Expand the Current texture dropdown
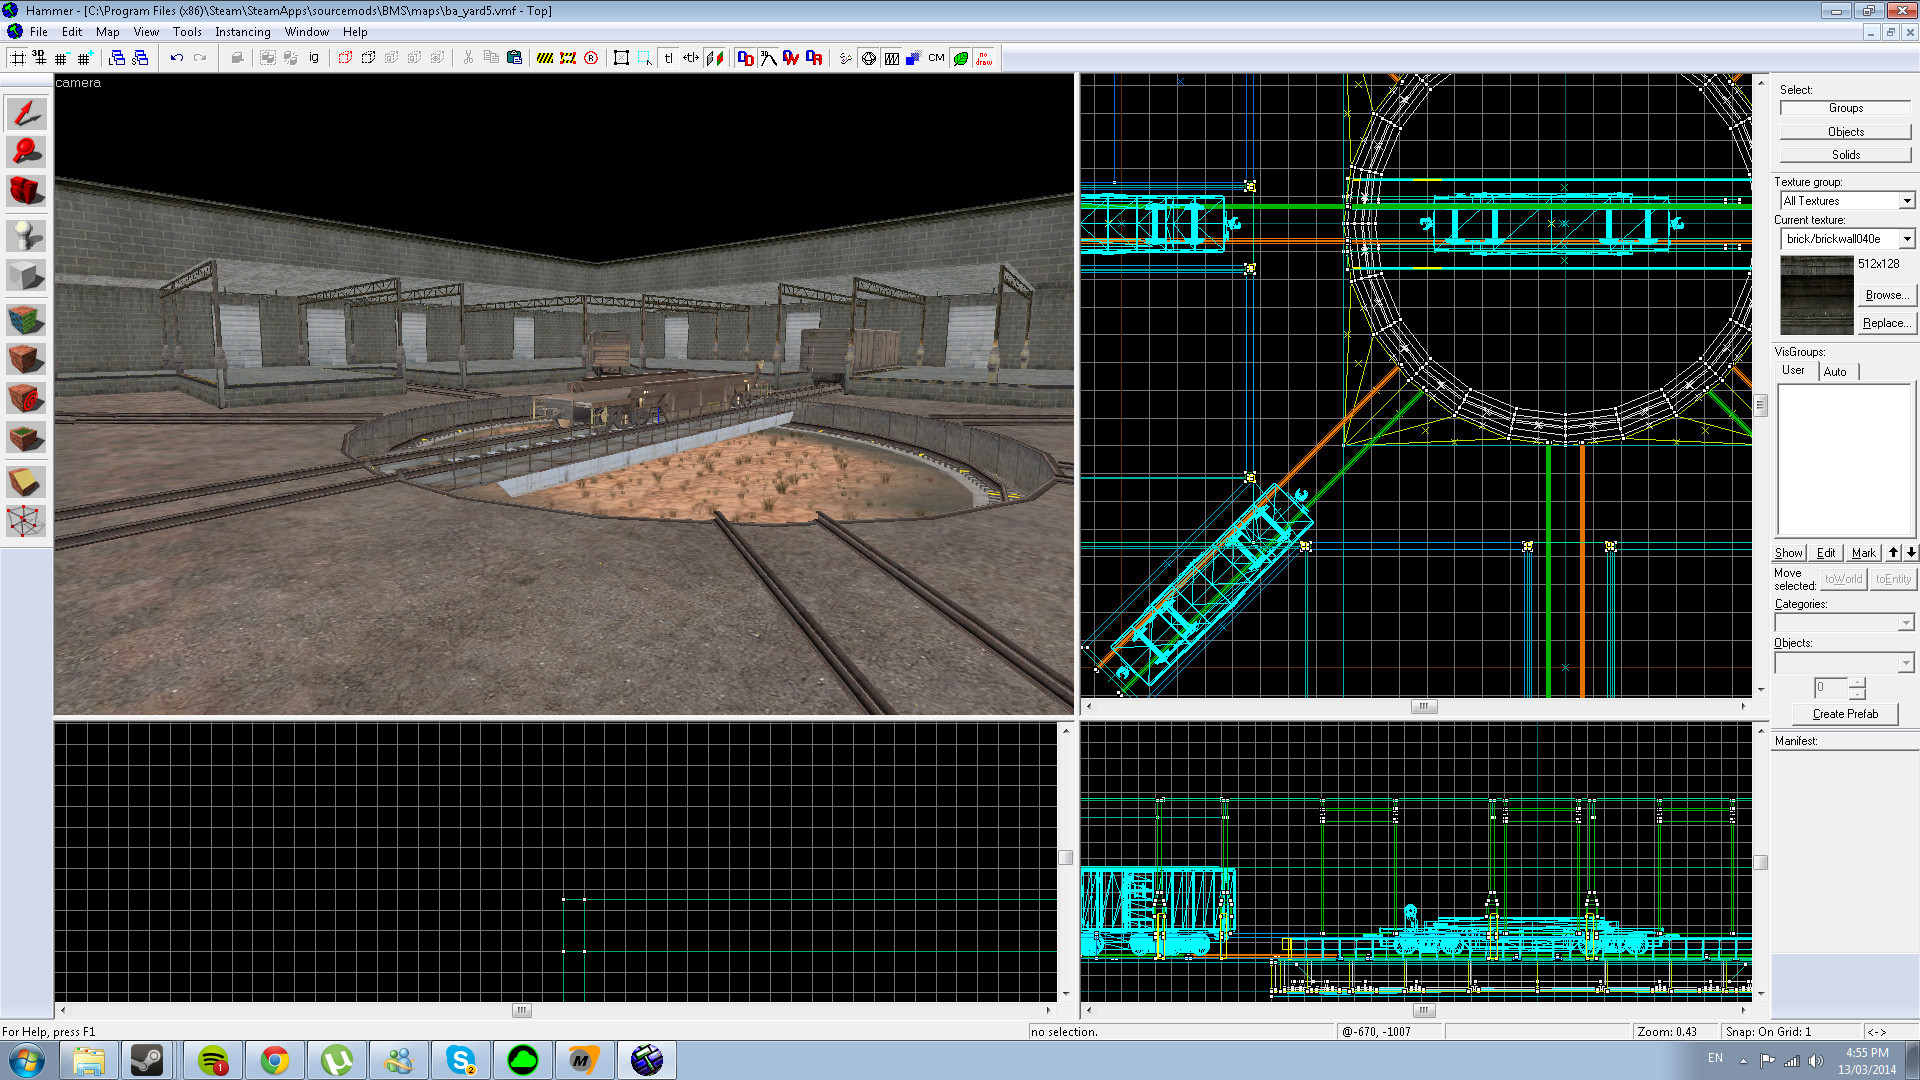Image resolution: width=1920 pixels, height=1080 pixels. [1906, 239]
